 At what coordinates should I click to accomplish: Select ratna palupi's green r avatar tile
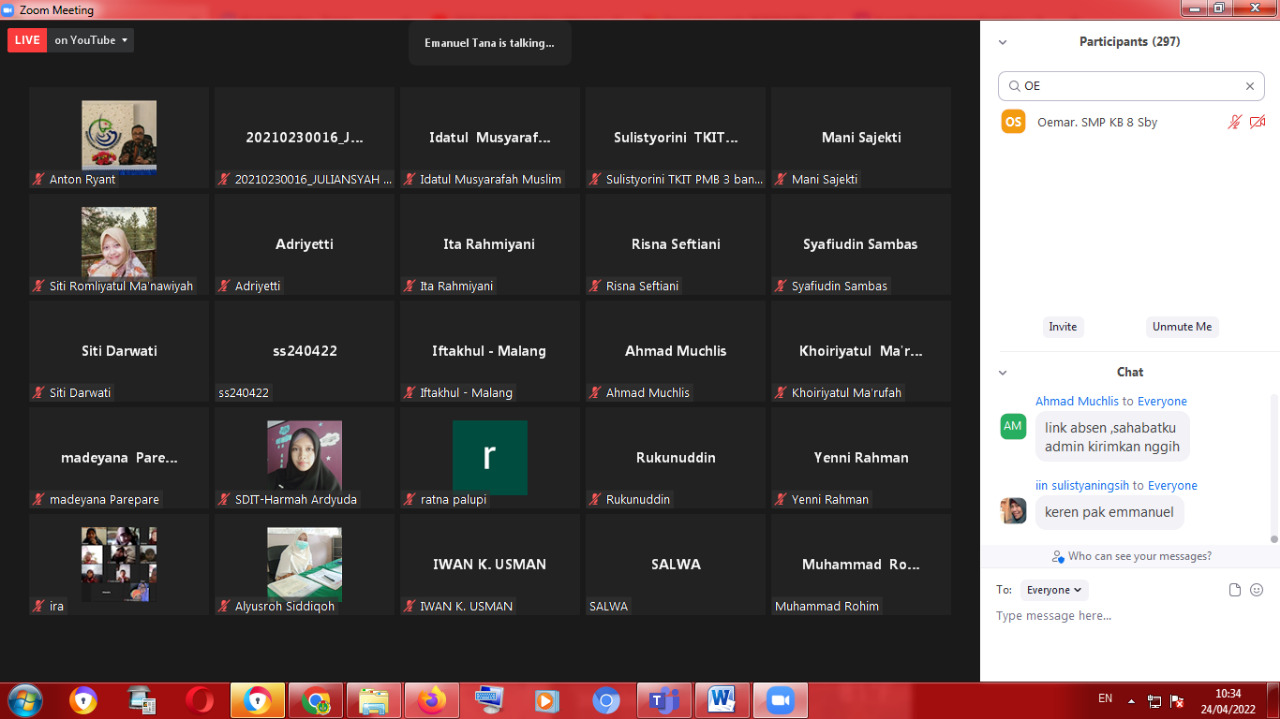[490, 458]
